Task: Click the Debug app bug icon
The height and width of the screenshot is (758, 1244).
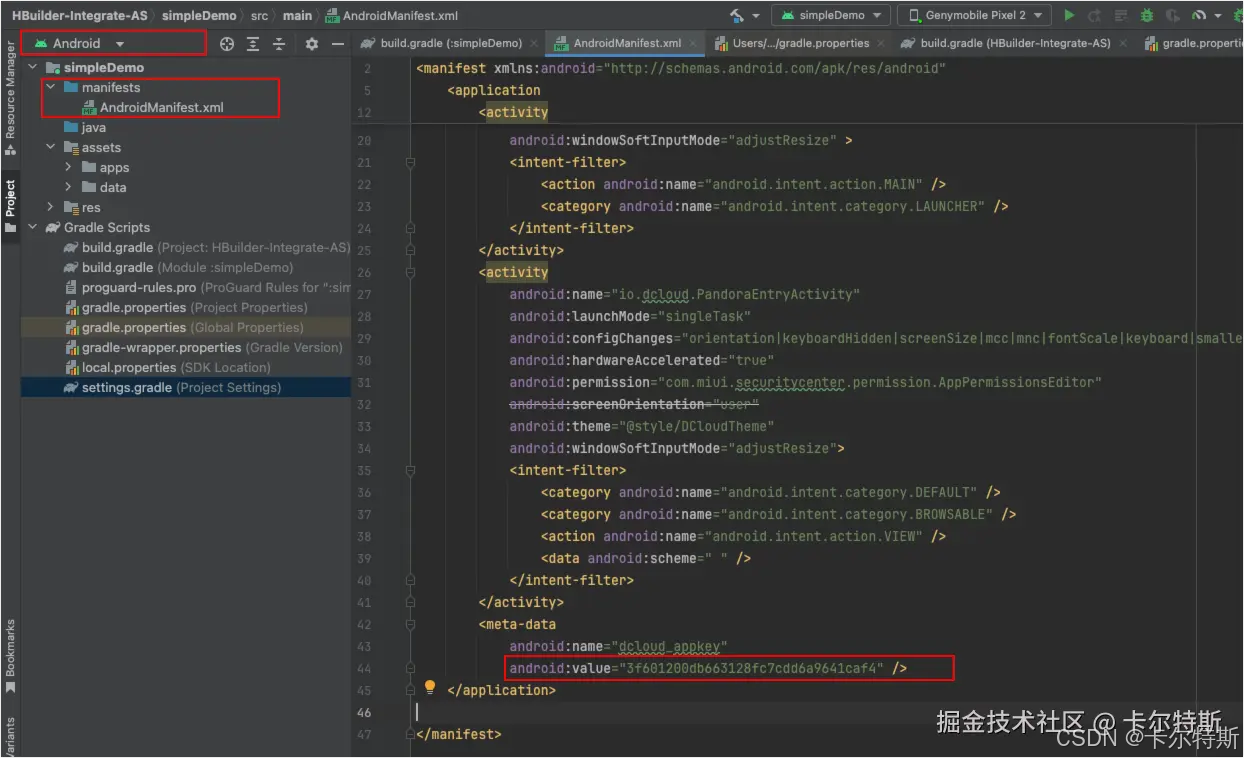Action: pyautogui.click(x=1147, y=15)
